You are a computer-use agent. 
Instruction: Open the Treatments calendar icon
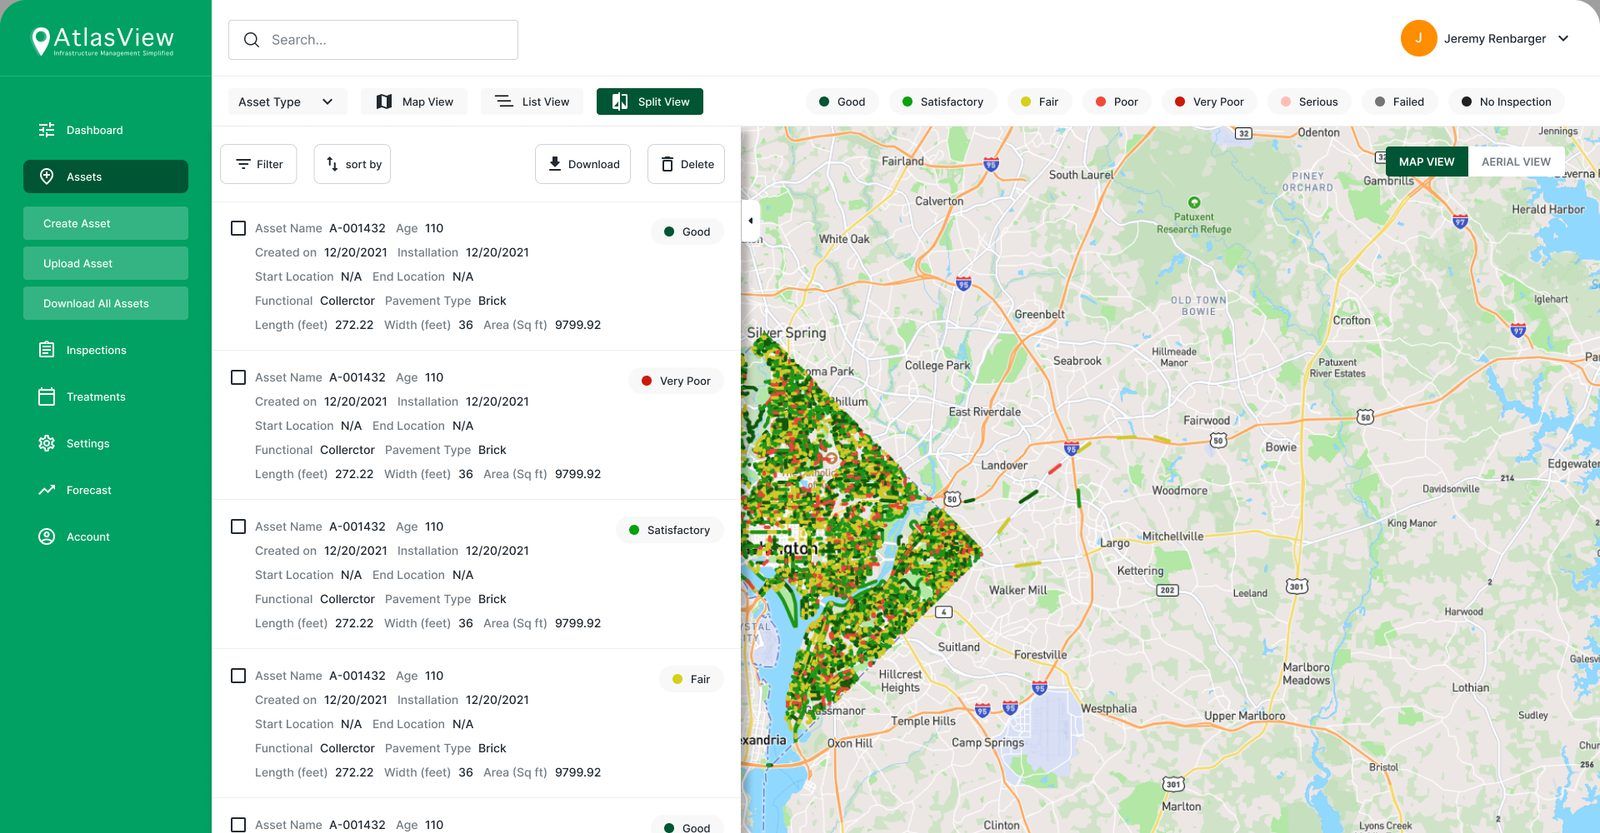click(x=47, y=397)
